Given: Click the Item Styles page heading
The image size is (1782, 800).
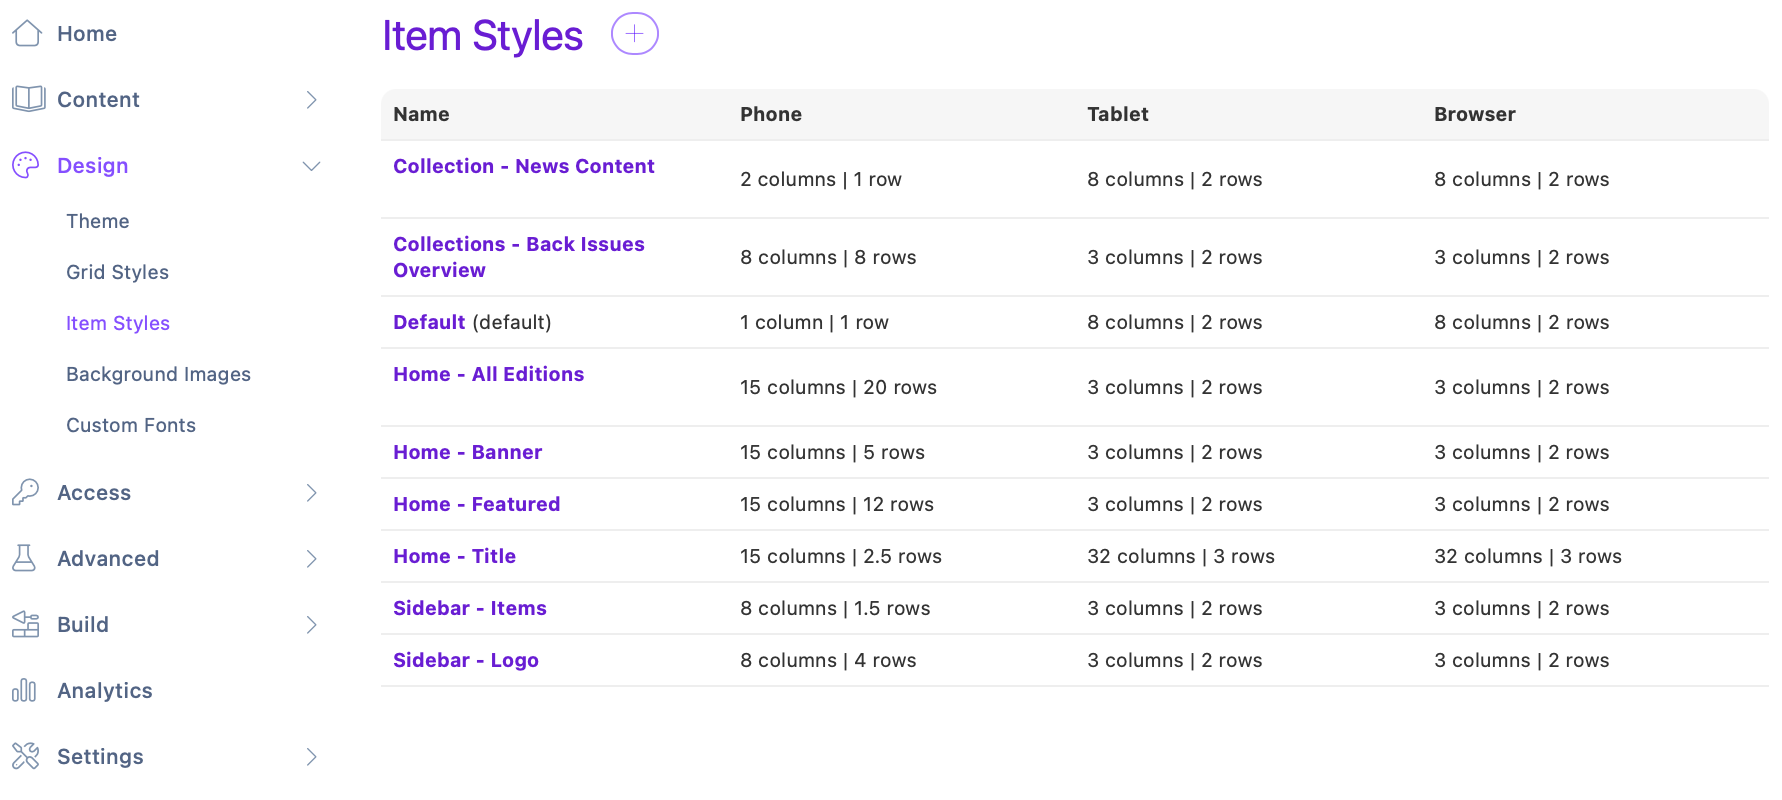Looking at the screenshot, I should pos(482,36).
